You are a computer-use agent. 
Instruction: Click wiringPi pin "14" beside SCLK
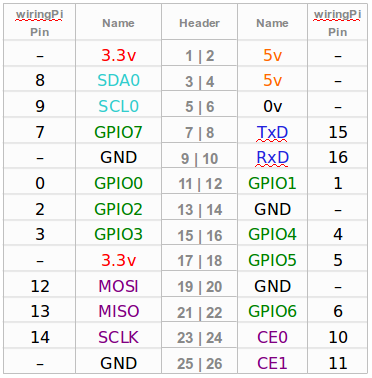point(40,337)
